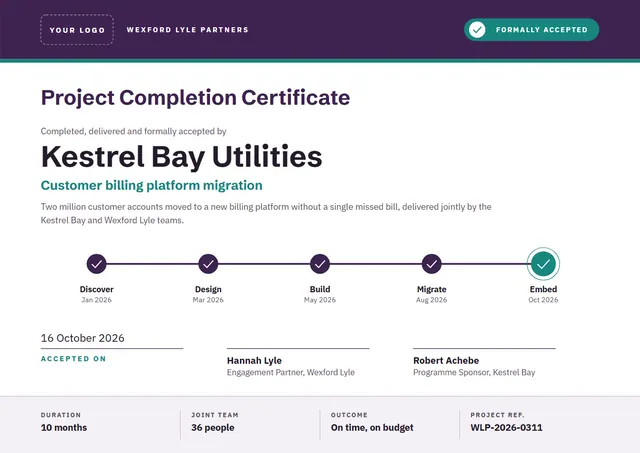Click the Design label under timeline
640x453 pixels.
(208, 289)
